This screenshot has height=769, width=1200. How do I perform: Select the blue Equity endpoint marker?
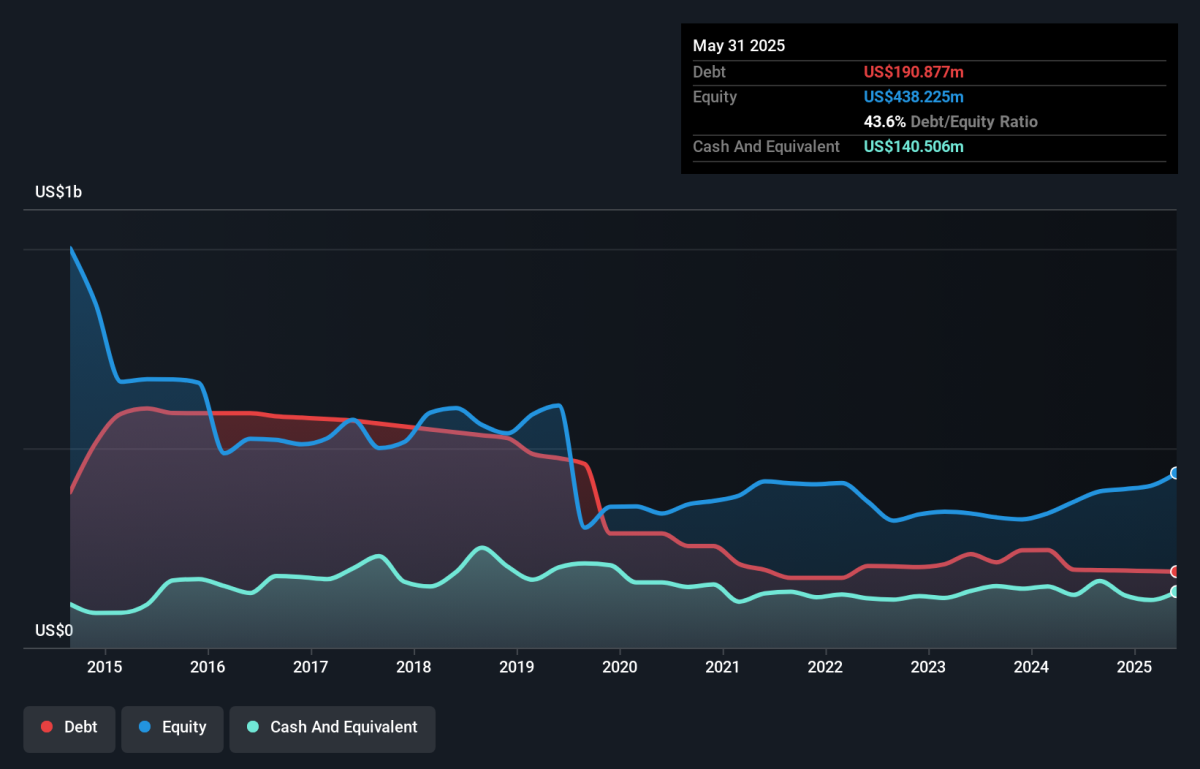click(x=1176, y=473)
